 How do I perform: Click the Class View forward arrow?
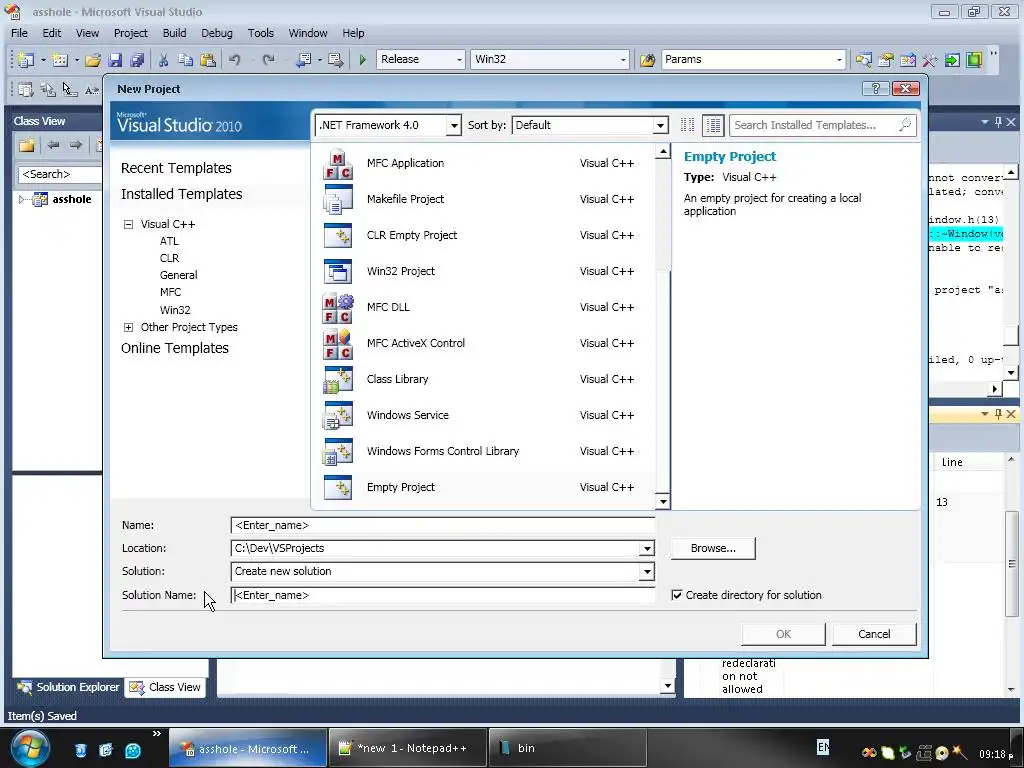76,145
